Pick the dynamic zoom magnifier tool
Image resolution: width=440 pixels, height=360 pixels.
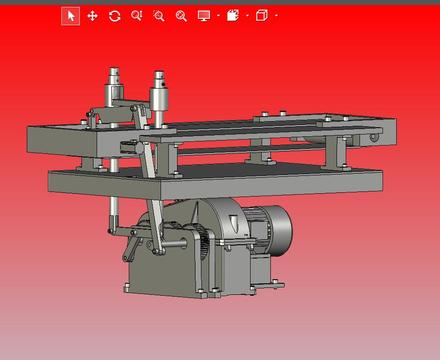click(x=137, y=16)
